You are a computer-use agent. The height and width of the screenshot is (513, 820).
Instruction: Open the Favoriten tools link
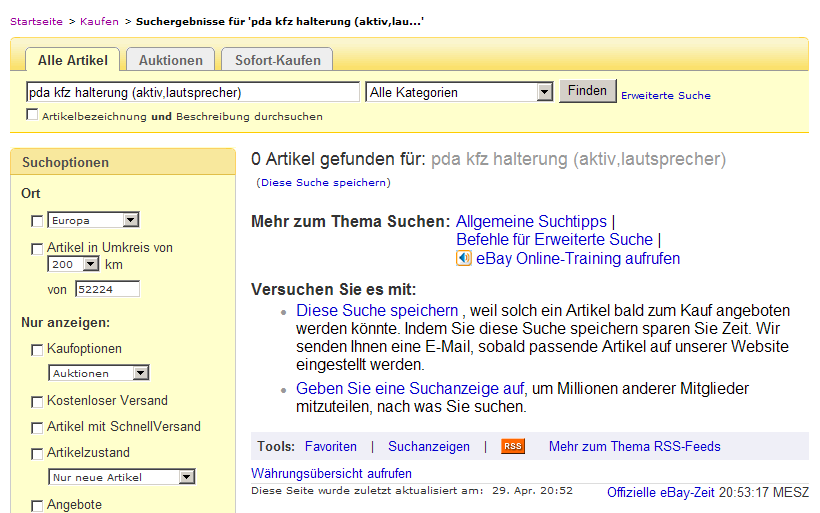coord(331,446)
